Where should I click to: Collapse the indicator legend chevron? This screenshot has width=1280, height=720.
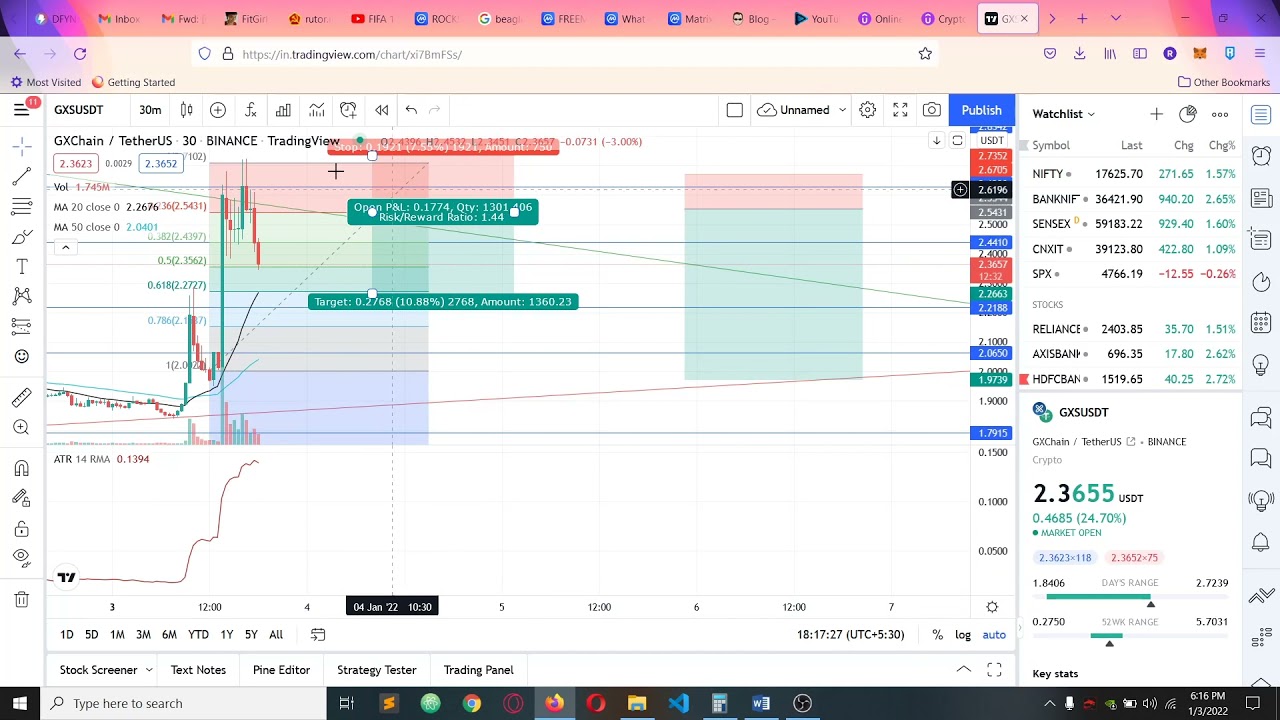(65, 247)
